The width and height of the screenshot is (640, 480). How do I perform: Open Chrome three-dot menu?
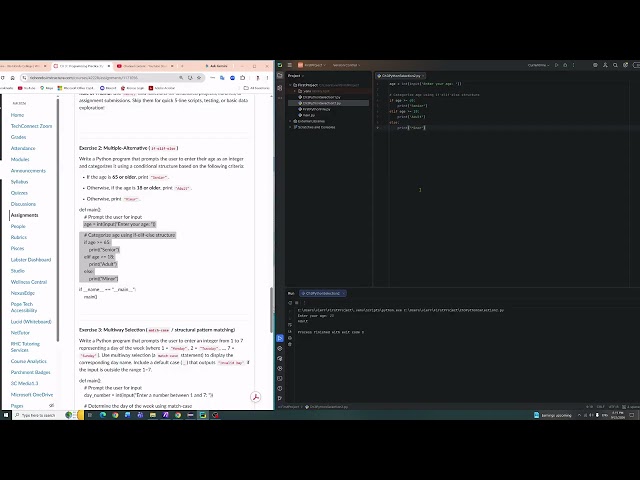click(268, 78)
